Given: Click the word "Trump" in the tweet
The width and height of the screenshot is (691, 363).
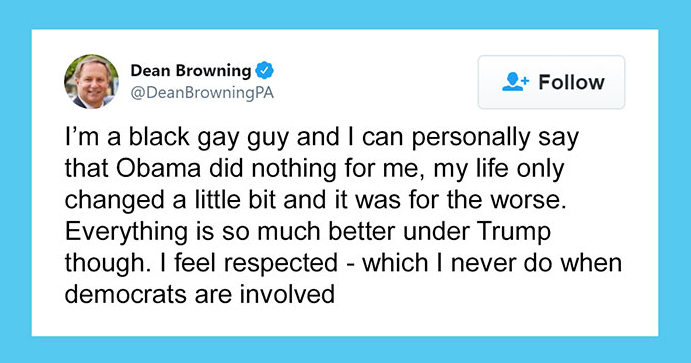Looking at the screenshot, I should 514,233.
